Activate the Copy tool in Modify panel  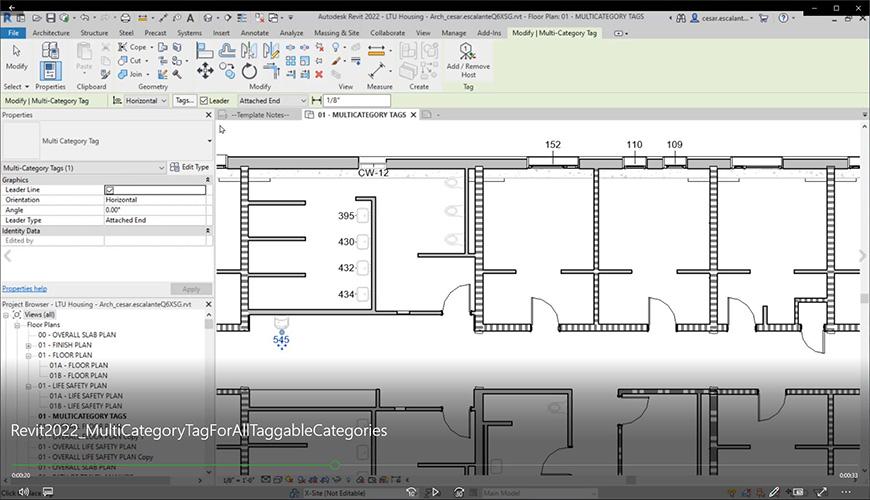pyautogui.click(x=227, y=71)
